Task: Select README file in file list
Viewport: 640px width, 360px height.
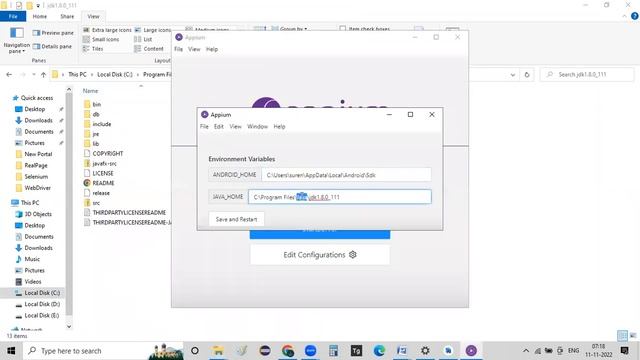Action: pos(99,183)
